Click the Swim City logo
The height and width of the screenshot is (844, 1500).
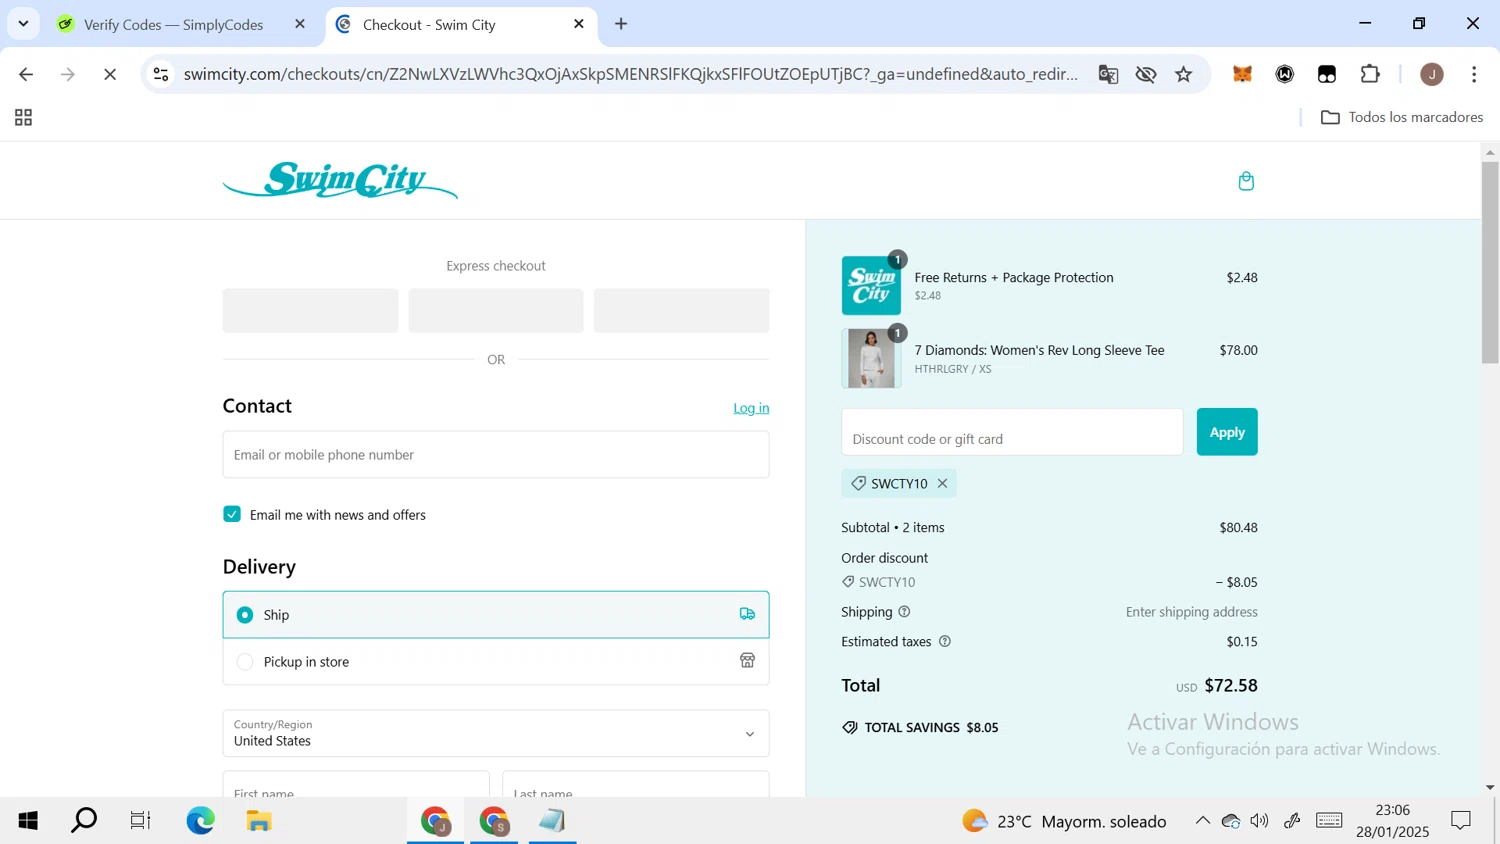[x=340, y=181]
